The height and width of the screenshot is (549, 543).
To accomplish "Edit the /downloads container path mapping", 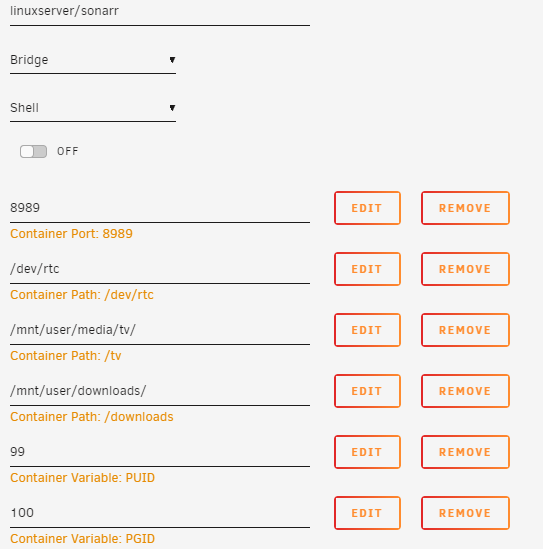I will coord(367,391).
